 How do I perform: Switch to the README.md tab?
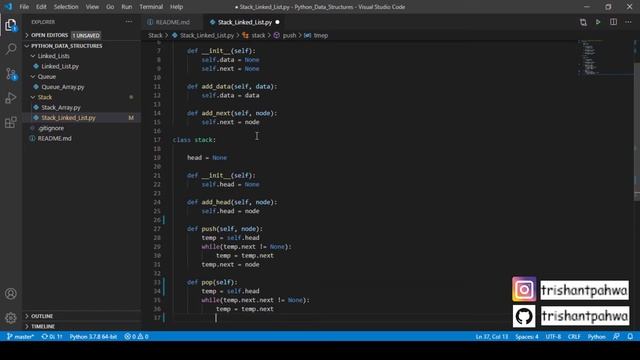click(173, 22)
